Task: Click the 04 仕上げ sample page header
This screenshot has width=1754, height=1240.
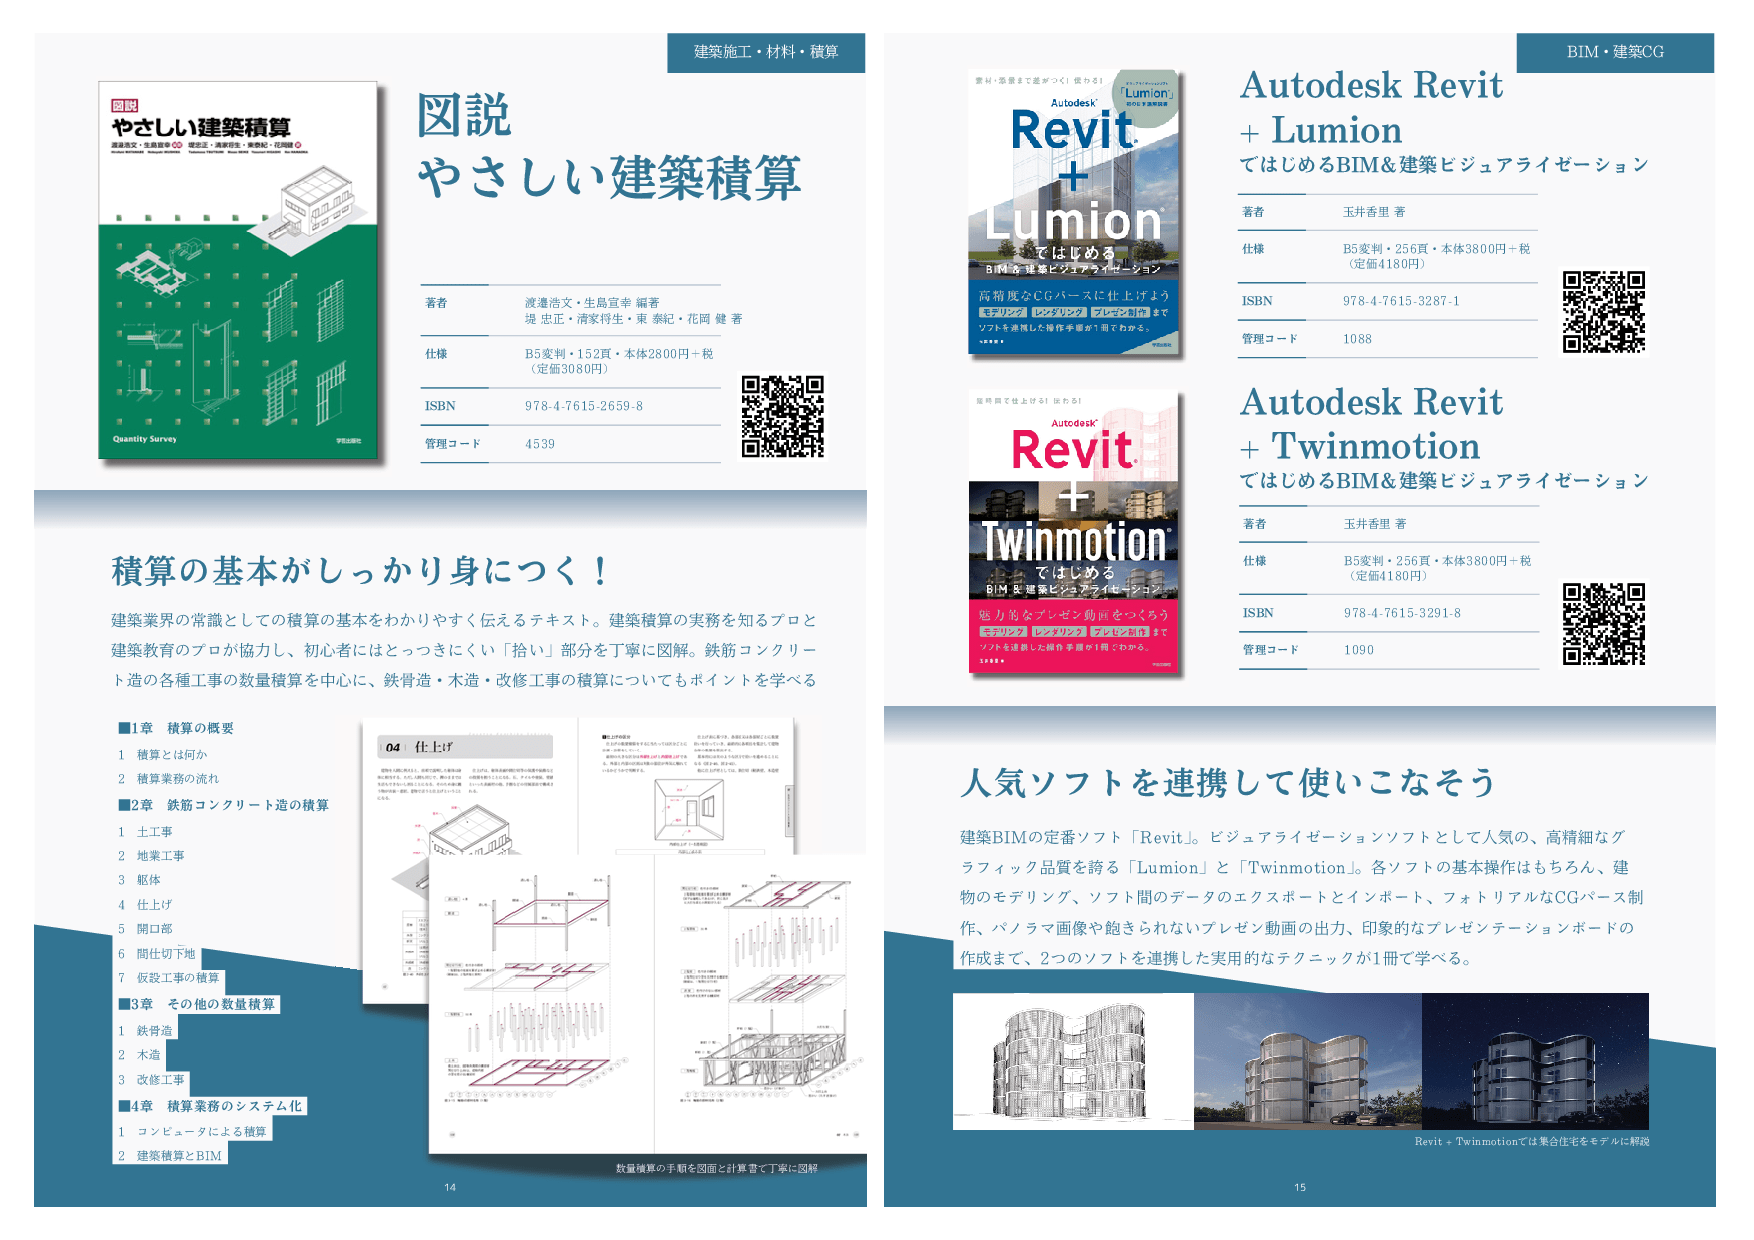Action: (465, 747)
